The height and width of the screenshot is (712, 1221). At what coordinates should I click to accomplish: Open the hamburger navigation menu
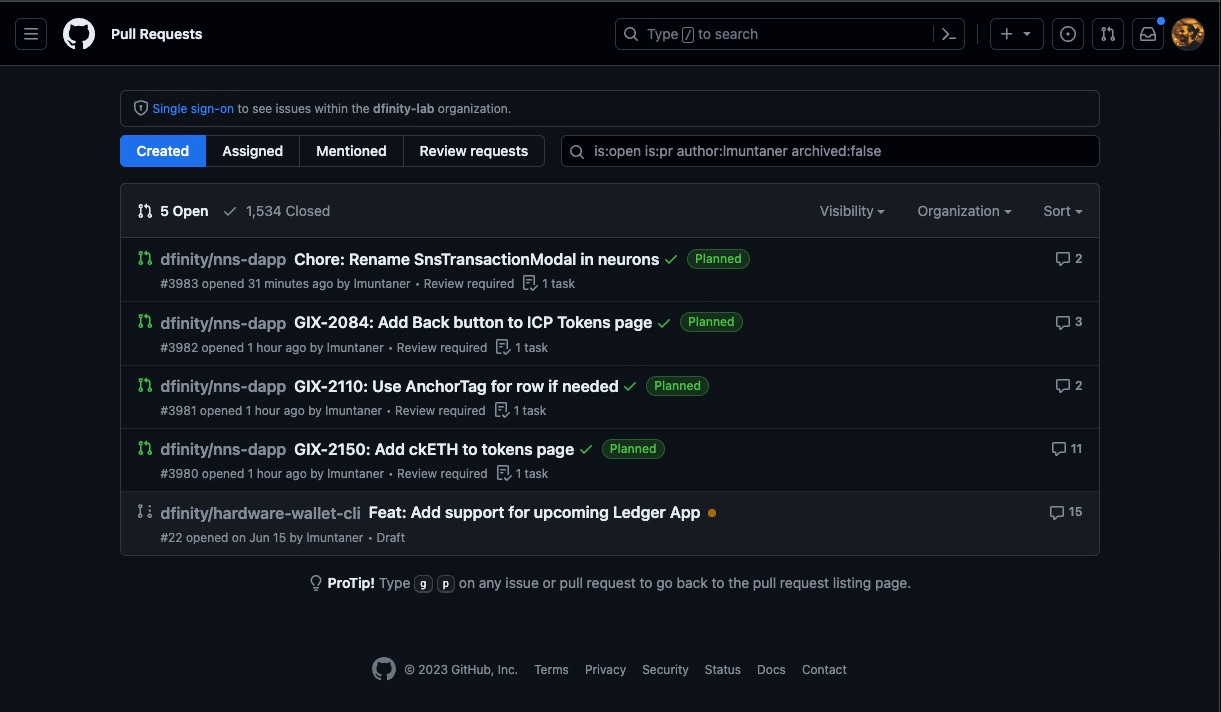coord(31,34)
